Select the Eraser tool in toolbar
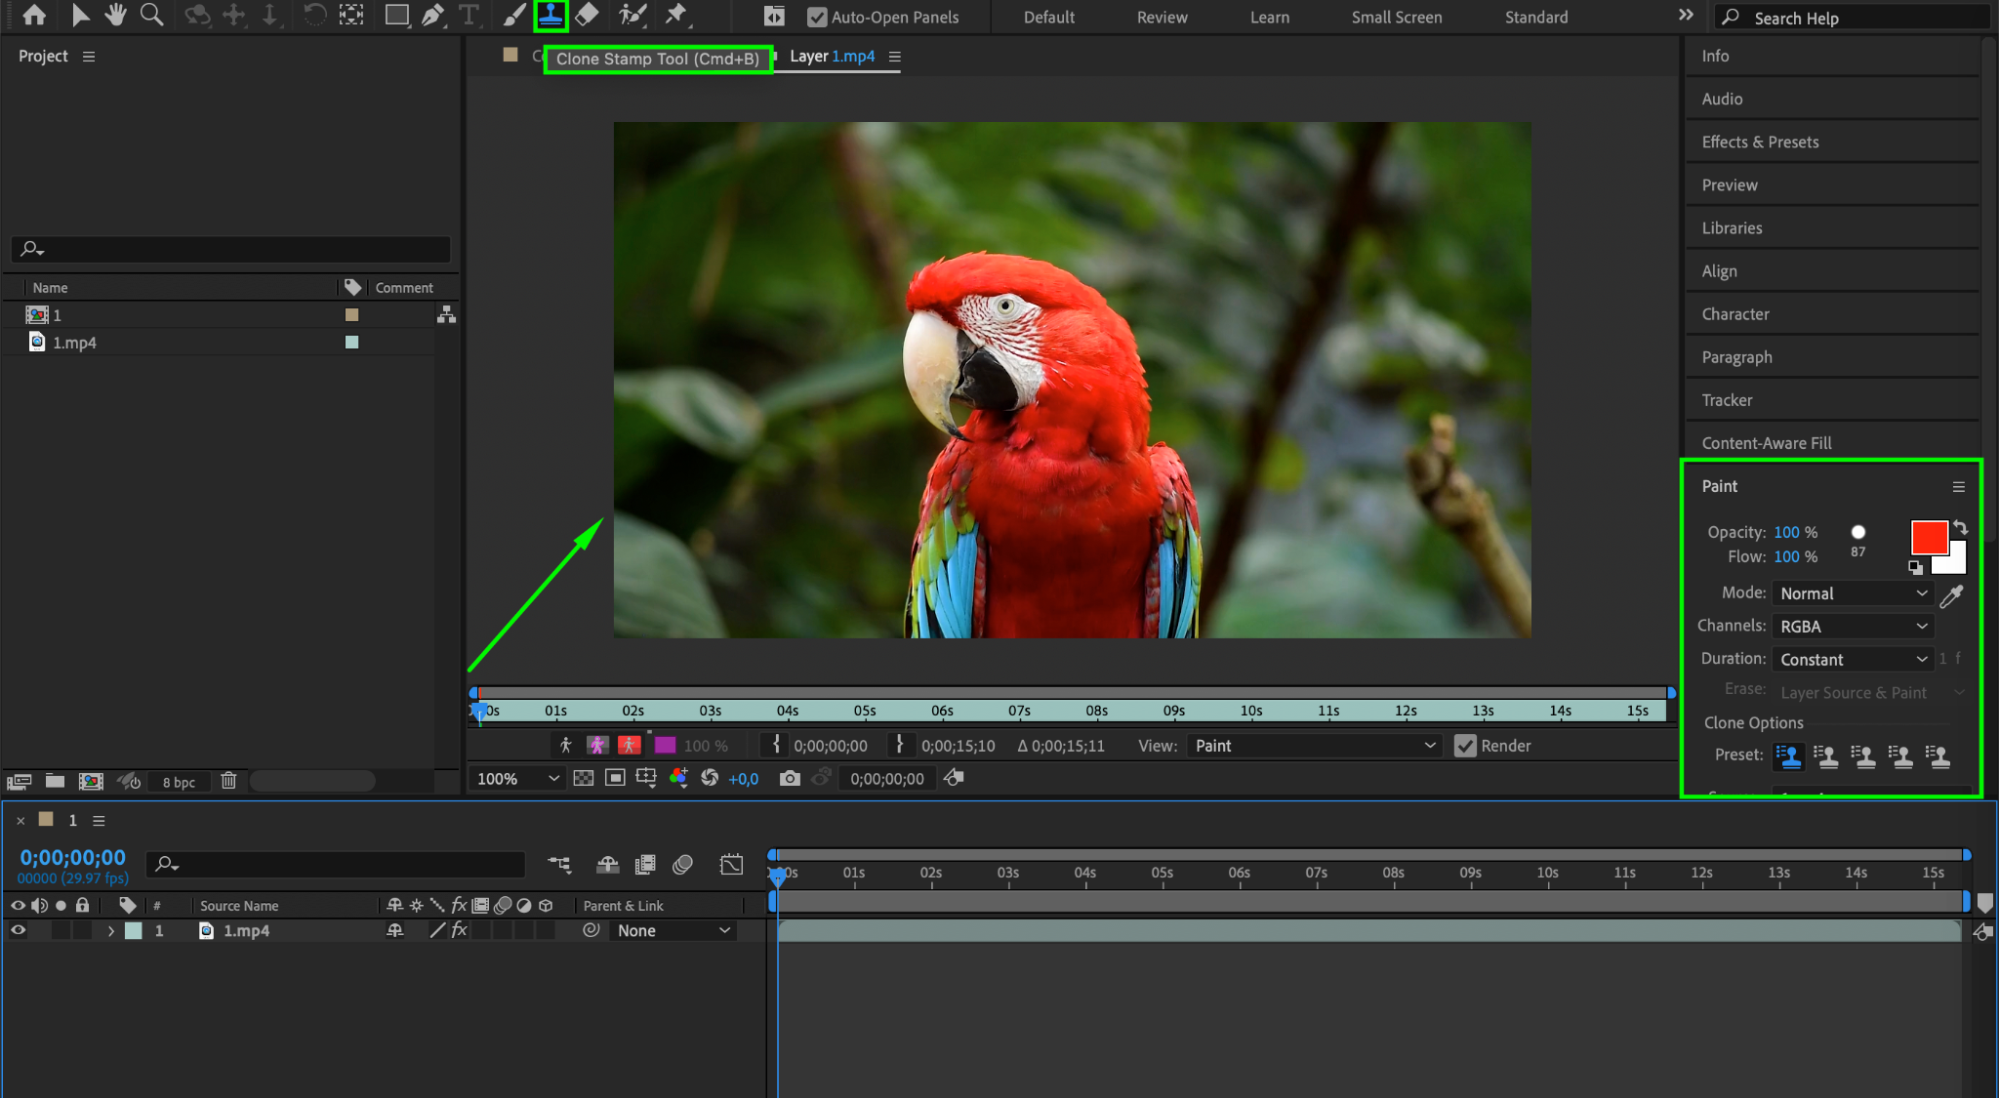 [x=588, y=15]
